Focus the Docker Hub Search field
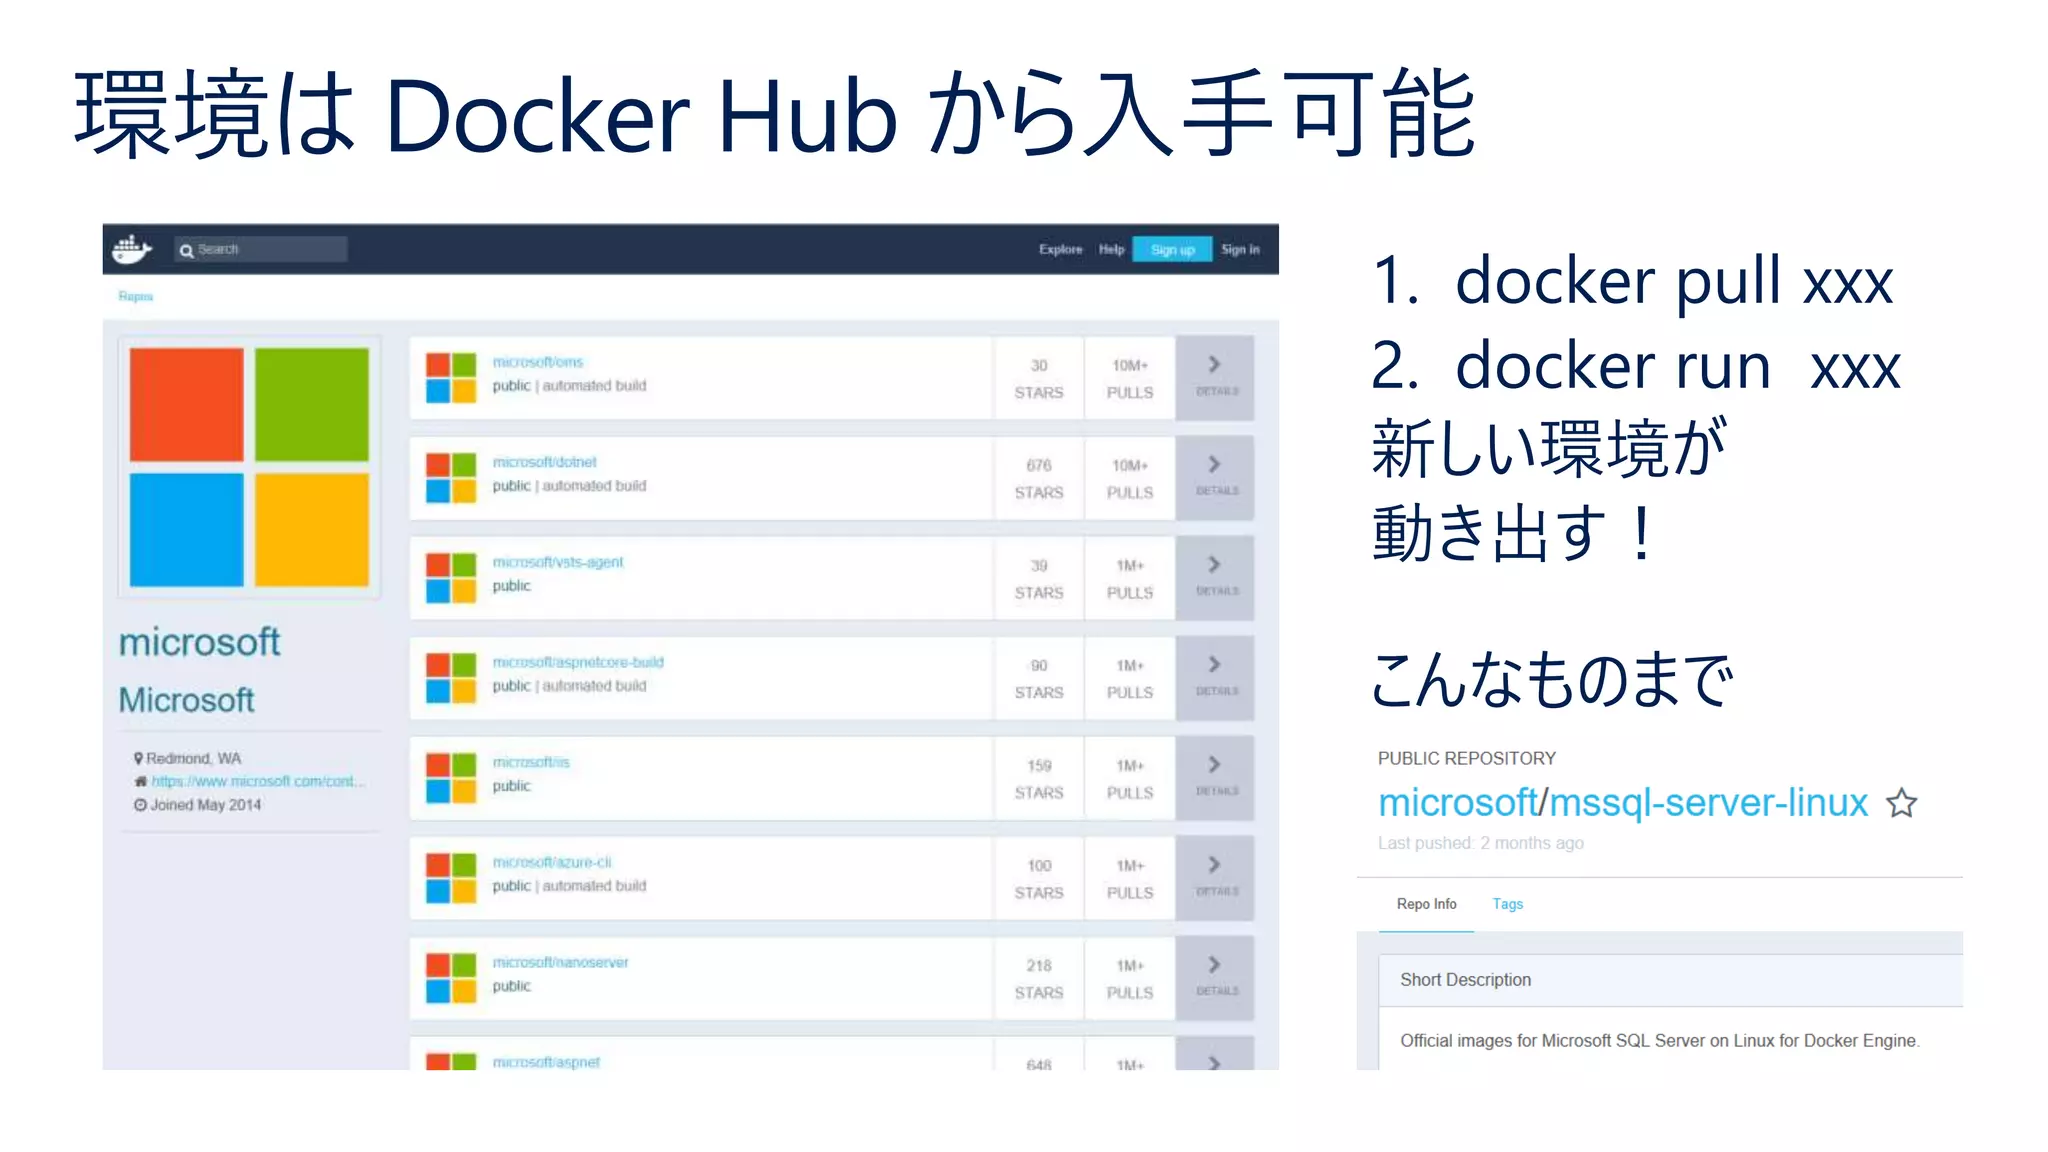2048x1152 pixels. pyautogui.click(x=261, y=249)
